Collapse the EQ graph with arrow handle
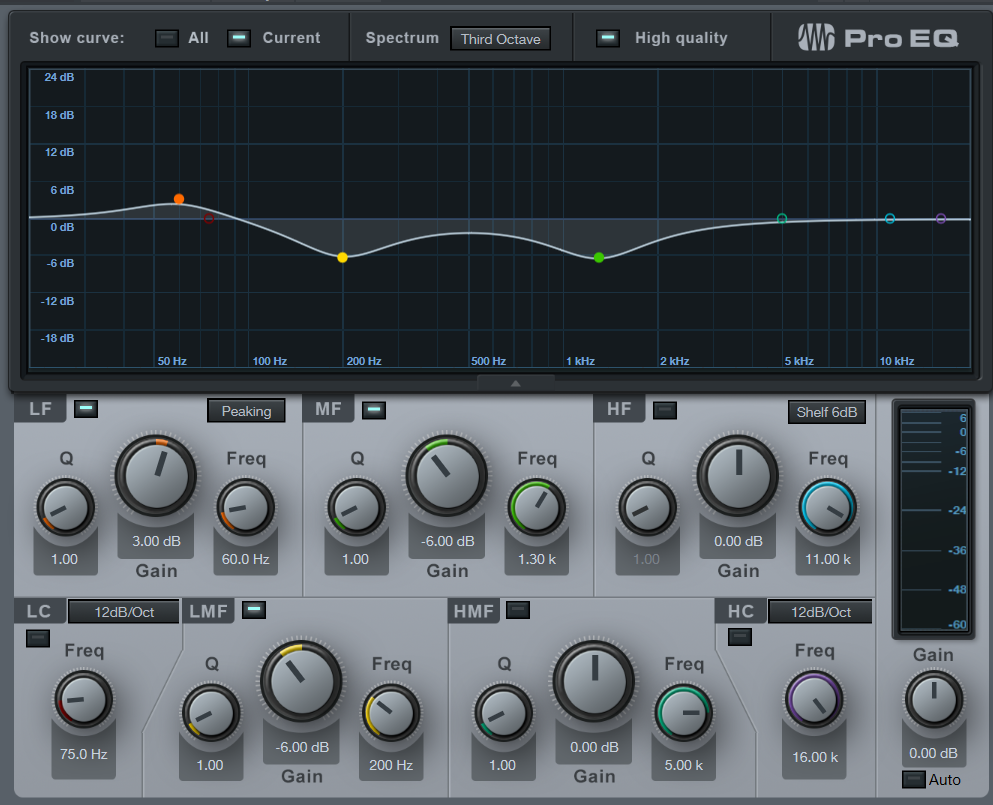993x805 pixels. [515, 383]
